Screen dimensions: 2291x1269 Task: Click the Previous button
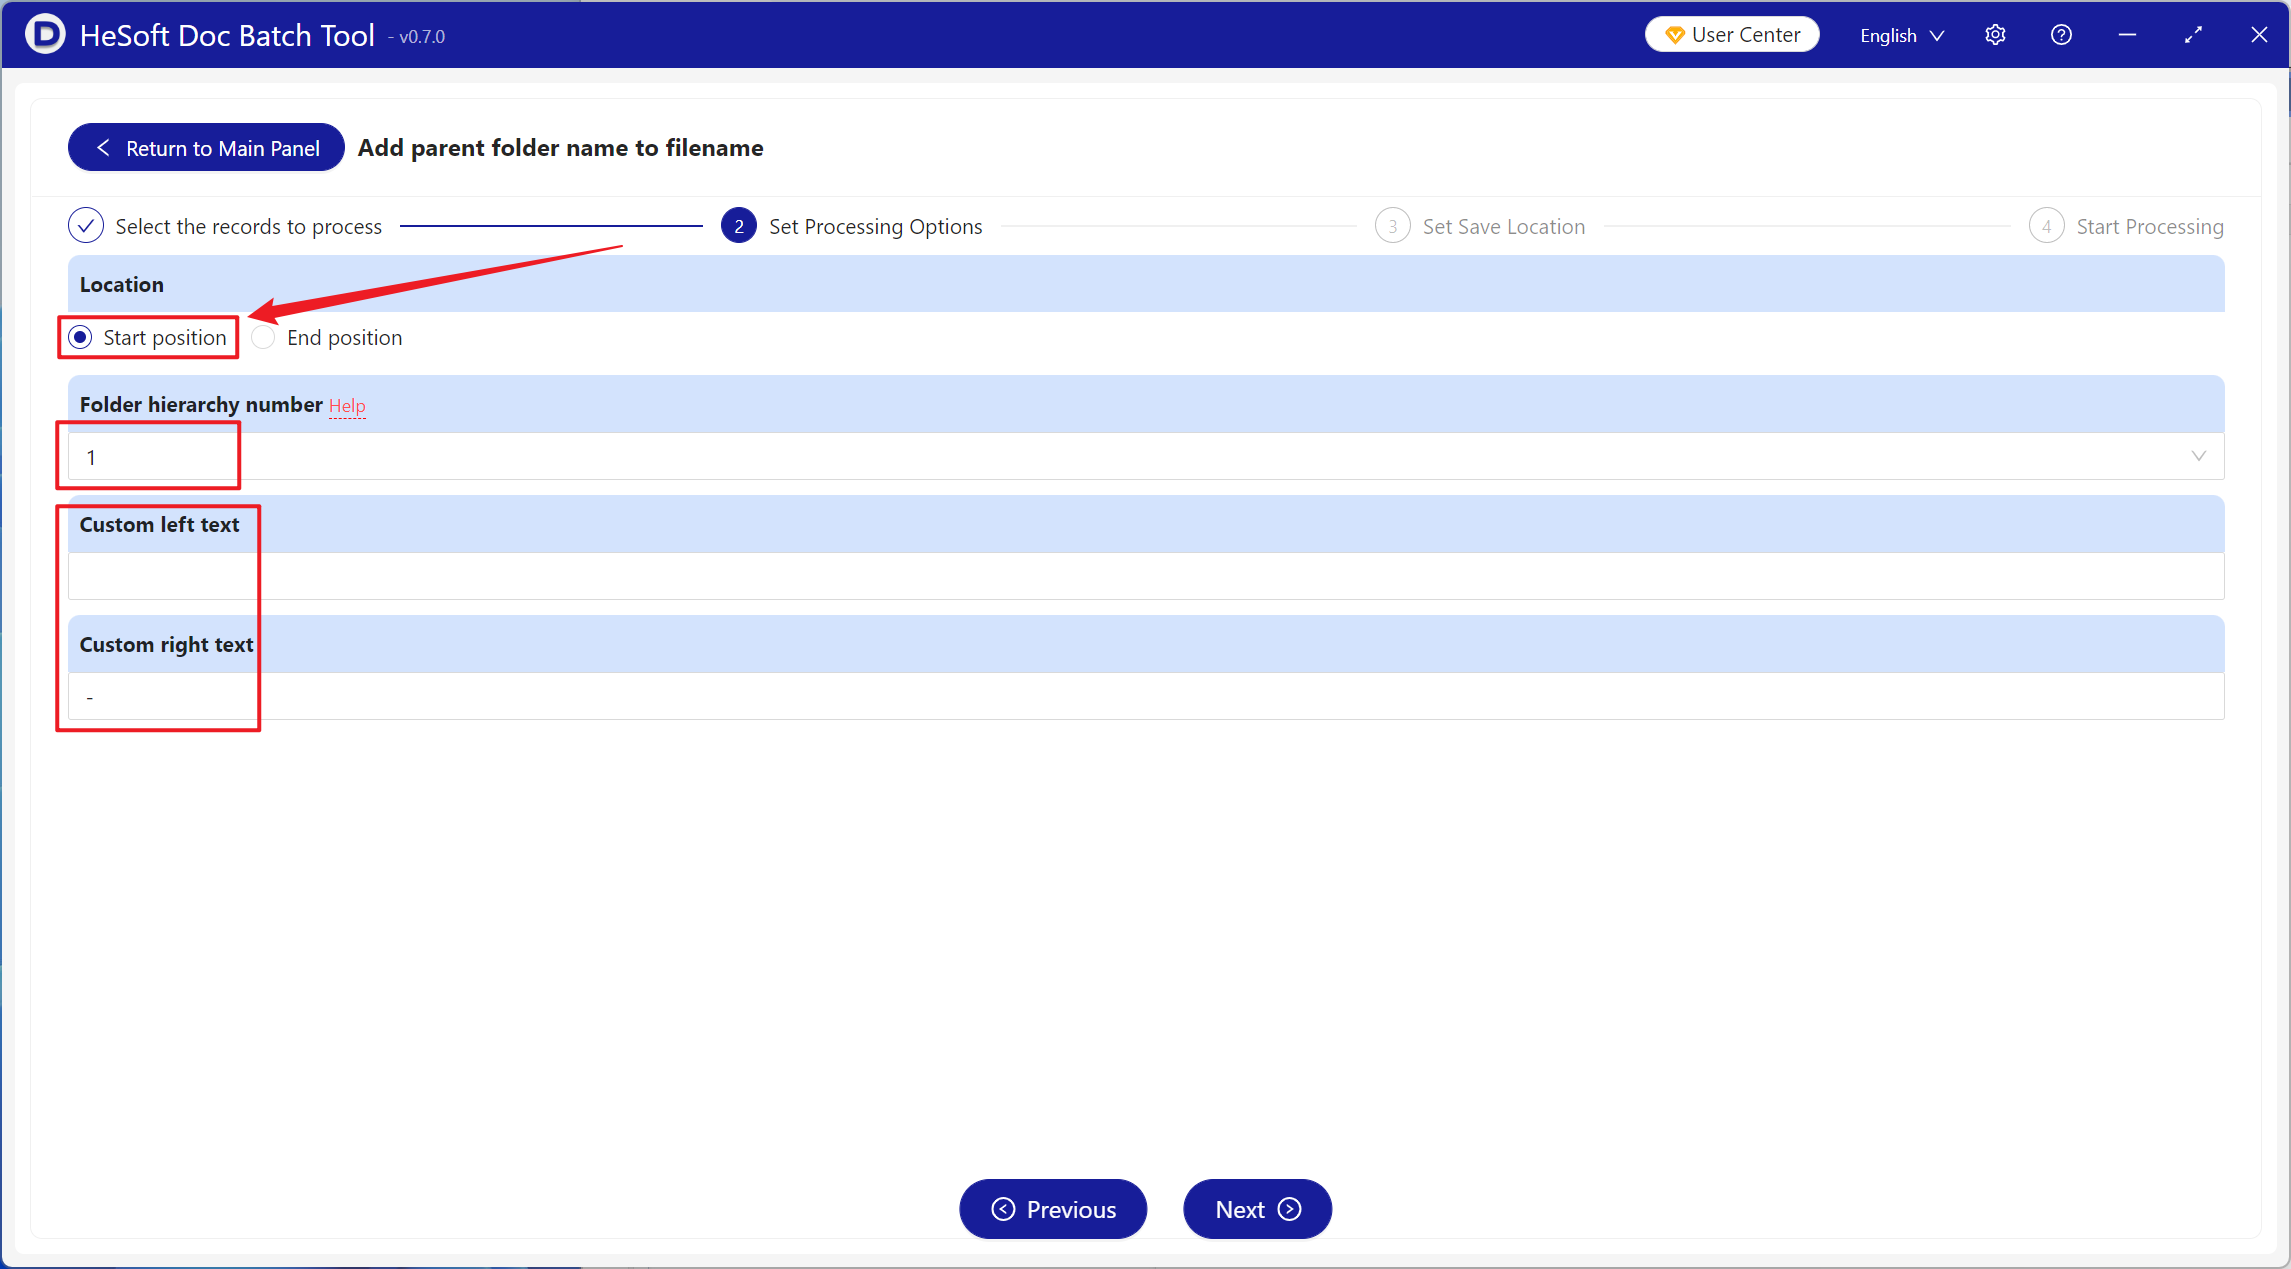pyautogui.click(x=1053, y=1209)
